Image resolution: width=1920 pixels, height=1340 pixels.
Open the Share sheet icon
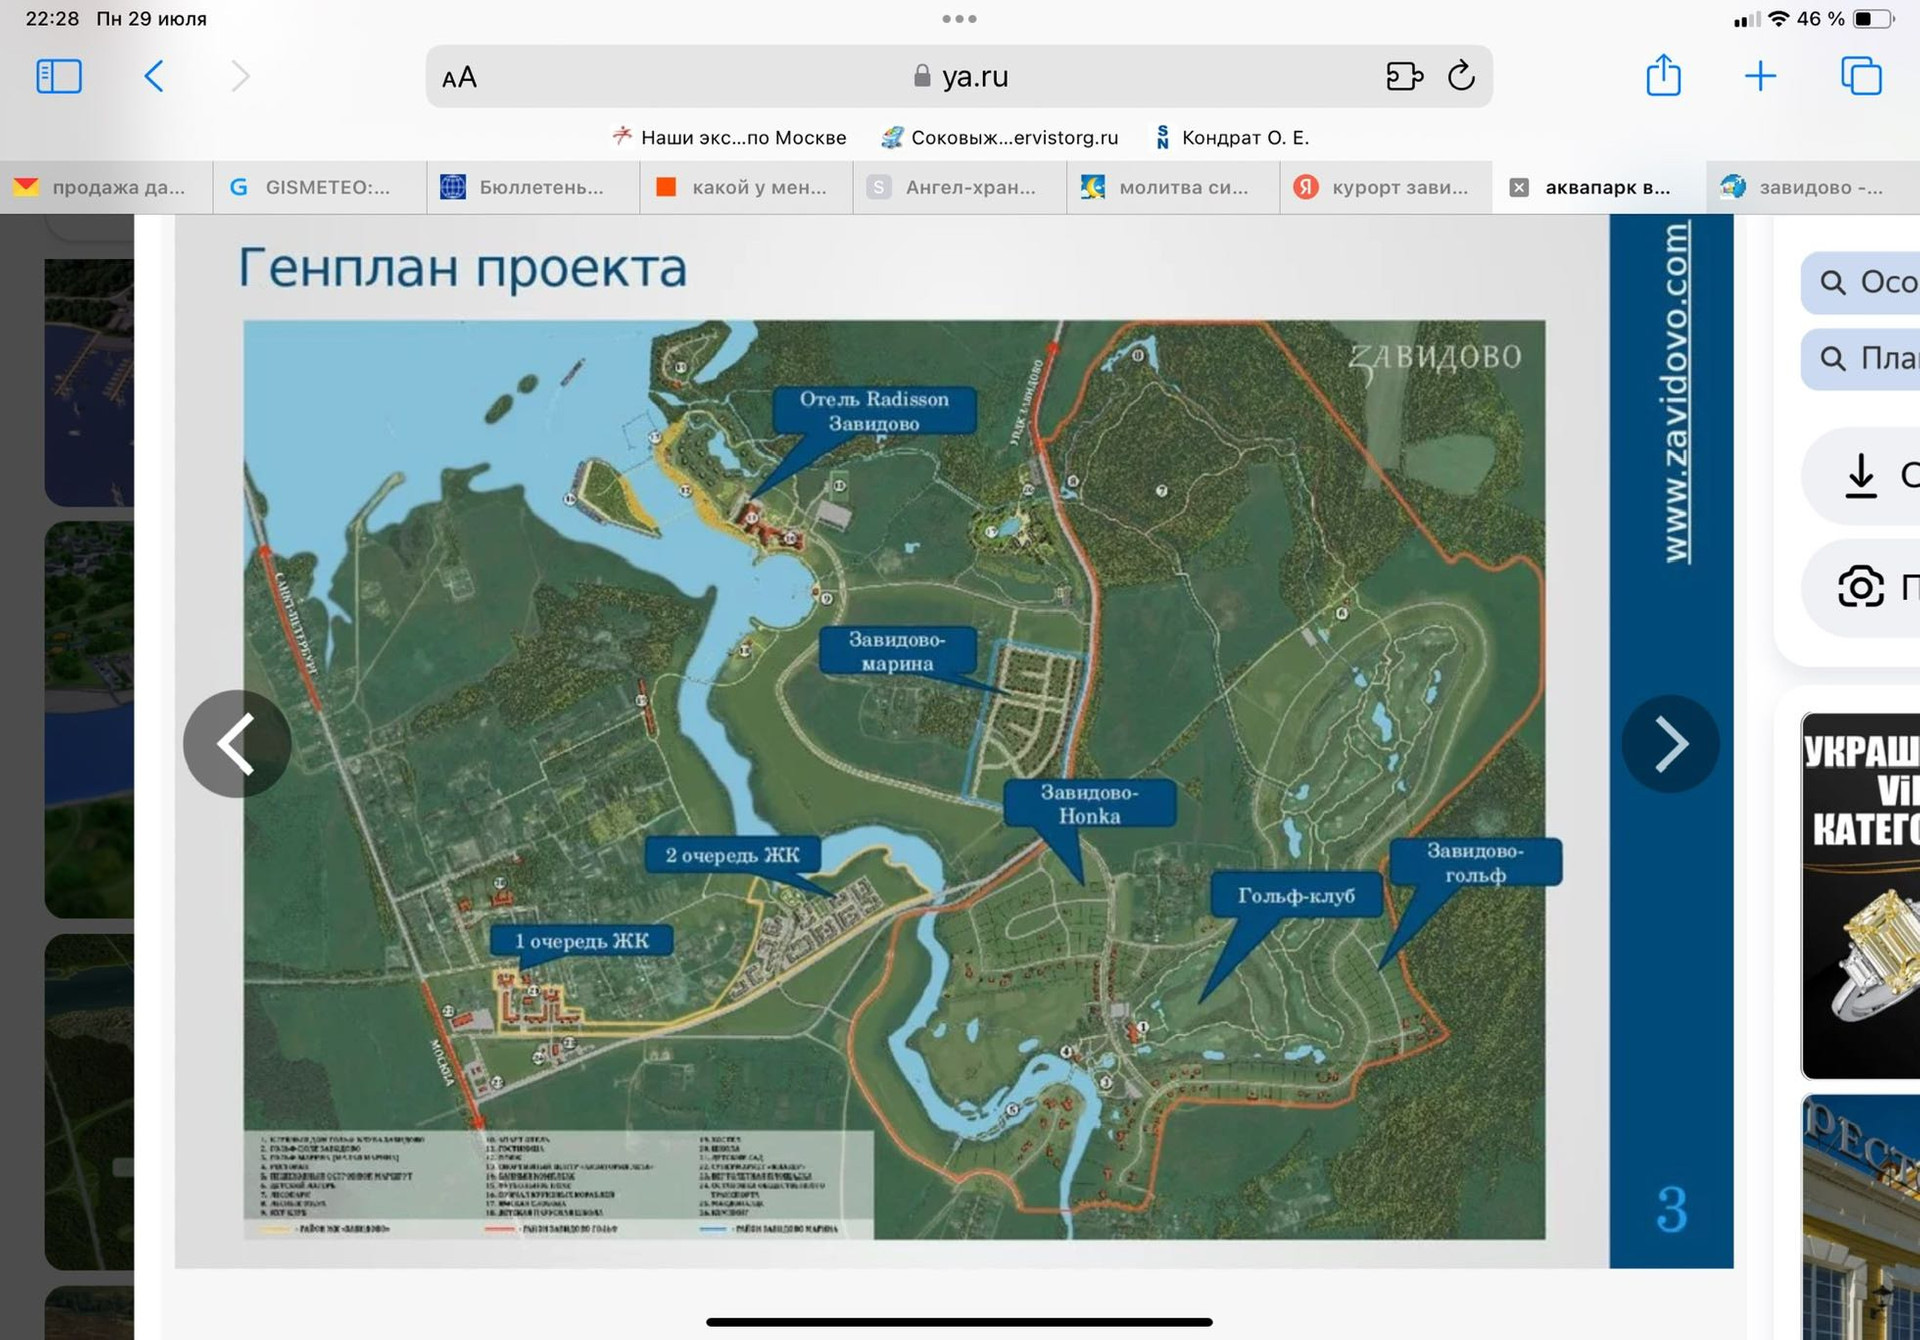tap(1663, 76)
